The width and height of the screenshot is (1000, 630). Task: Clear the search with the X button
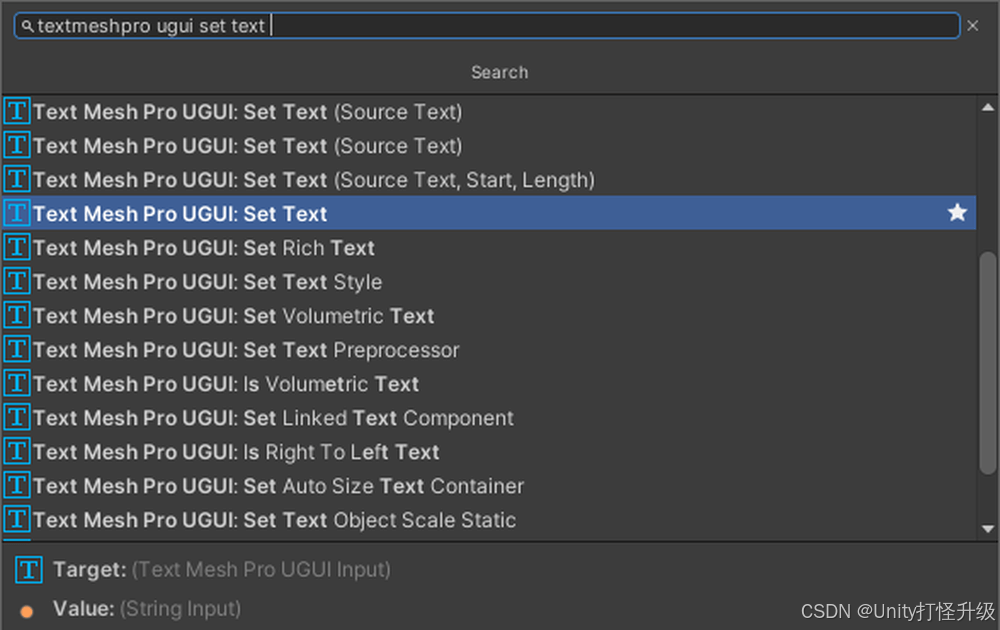click(x=973, y=26)
